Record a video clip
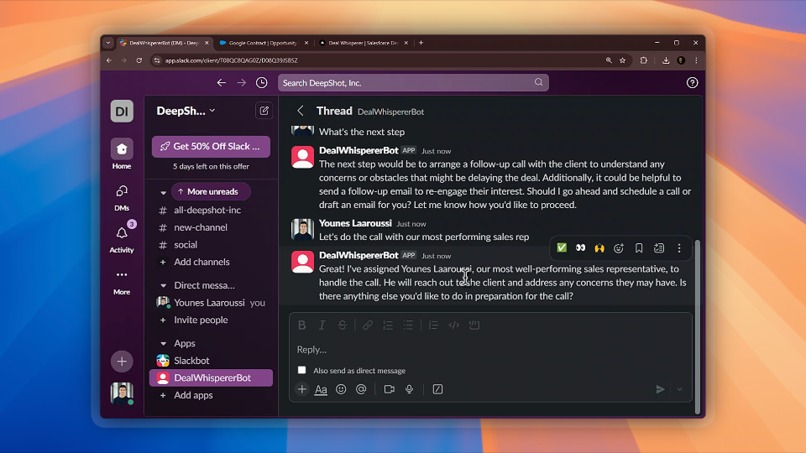The width and height of the screenshot is (806, 453). pos(389,389)
